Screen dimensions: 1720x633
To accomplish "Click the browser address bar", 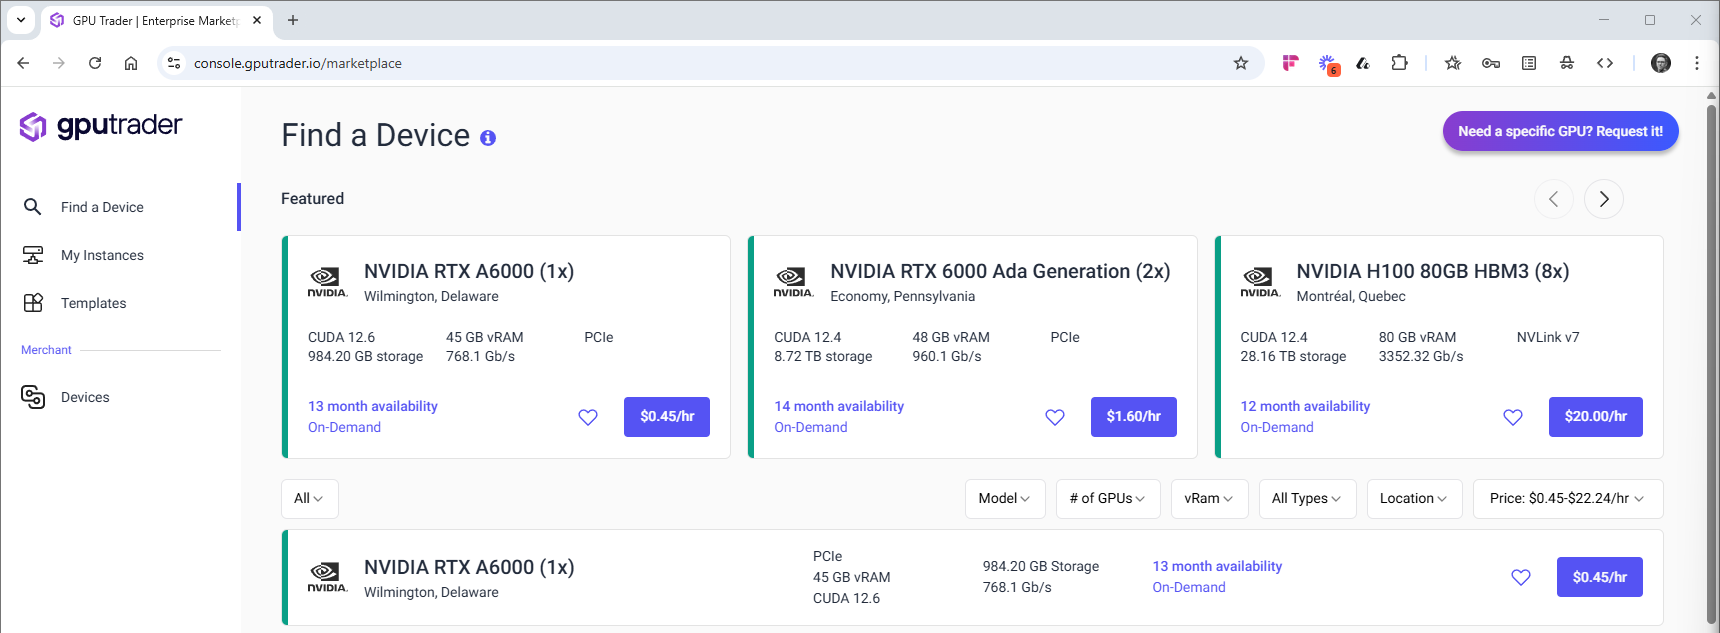I will (x=700, y=63).
